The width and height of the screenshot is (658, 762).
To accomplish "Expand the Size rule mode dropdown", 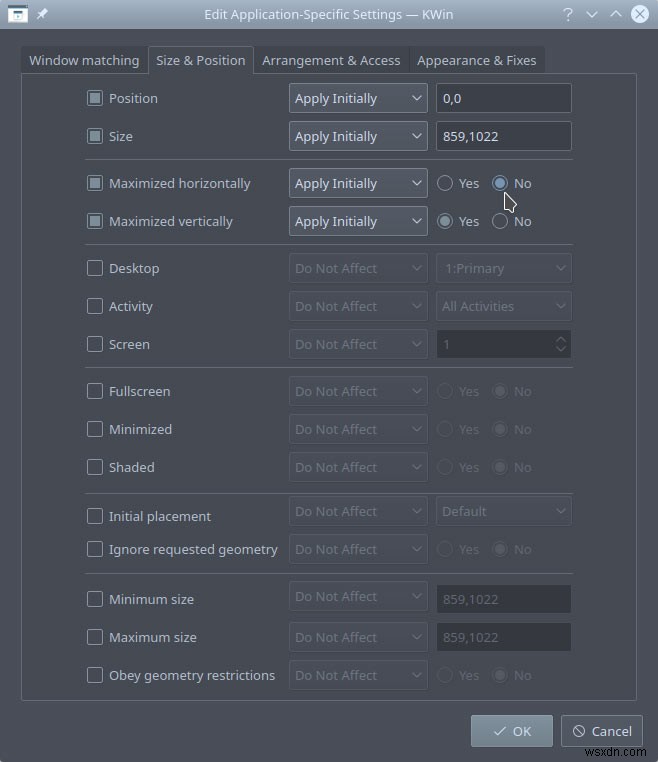I will [358, 136].
